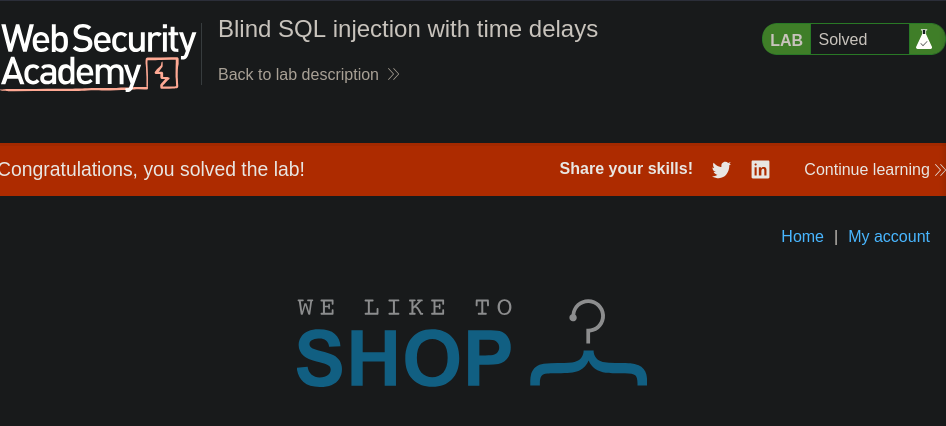
Task: Click the LinkedIn share icon
Action: pyautogui.click(x=760, y=170)
